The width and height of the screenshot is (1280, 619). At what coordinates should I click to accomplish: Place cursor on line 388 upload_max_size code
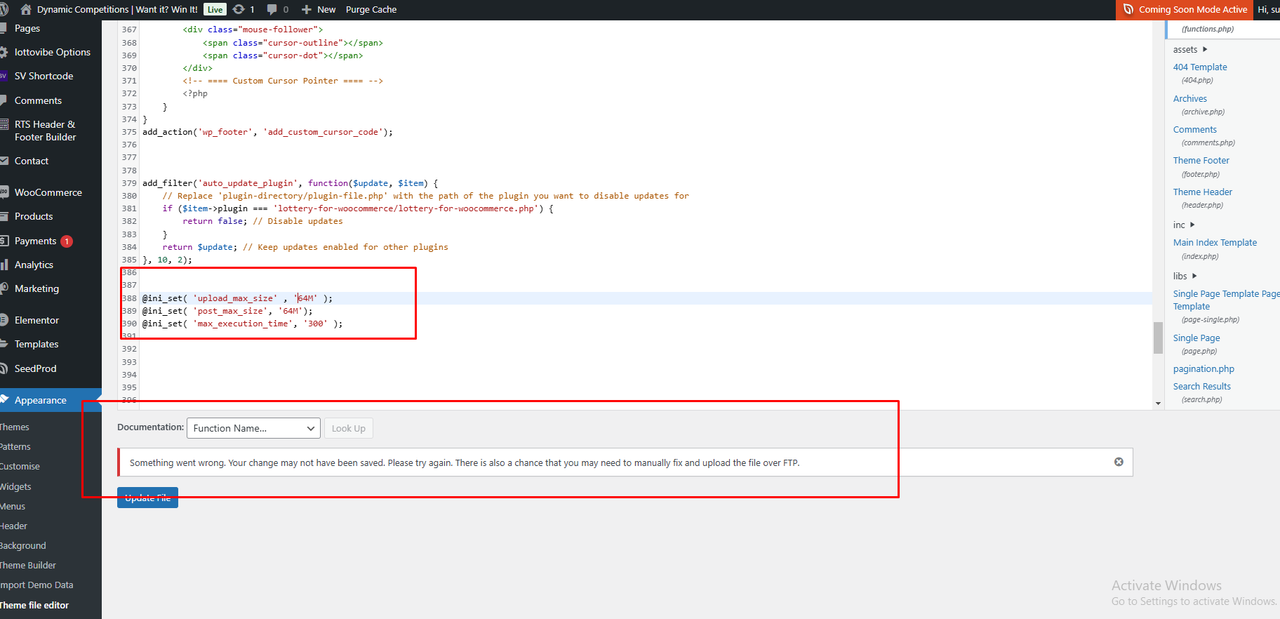click(238, 298)
